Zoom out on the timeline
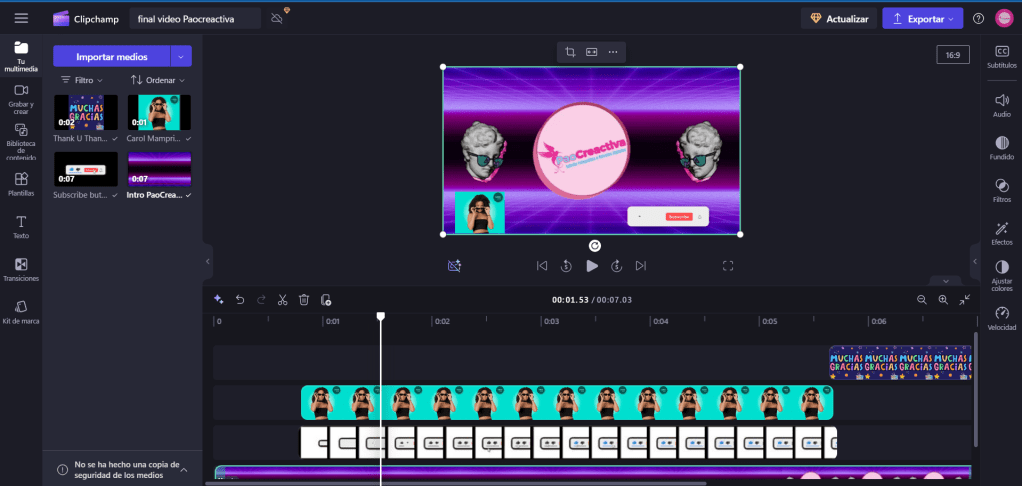 coord(922,299)
